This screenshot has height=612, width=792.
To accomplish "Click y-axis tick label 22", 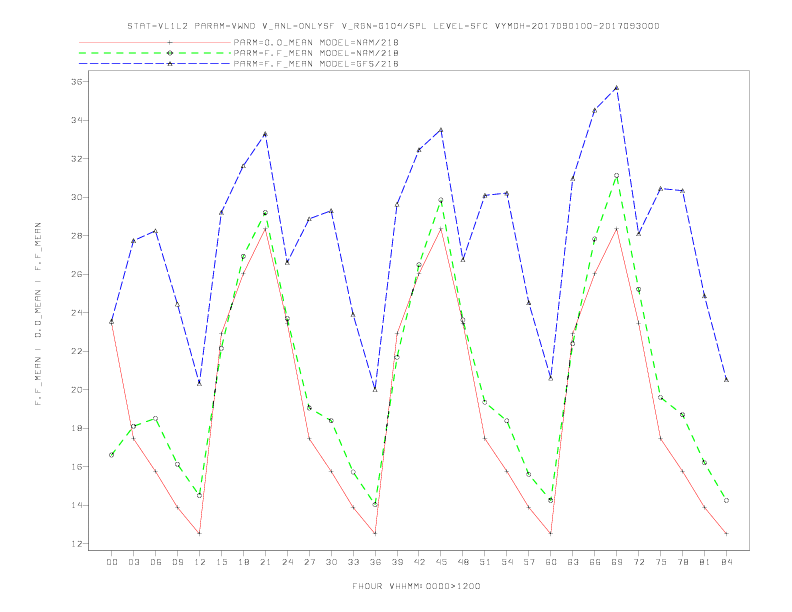I will tap(77, 351).
